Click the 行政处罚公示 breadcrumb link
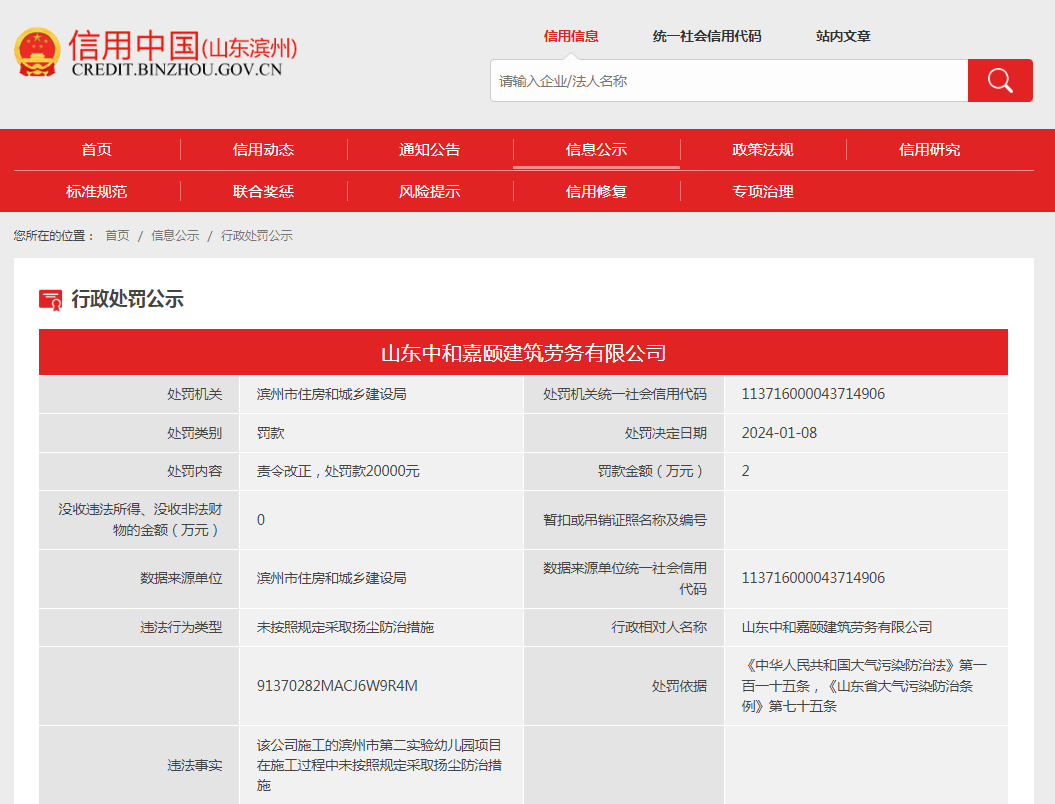This screenshot has height=804, width=1055. (256, 235)
